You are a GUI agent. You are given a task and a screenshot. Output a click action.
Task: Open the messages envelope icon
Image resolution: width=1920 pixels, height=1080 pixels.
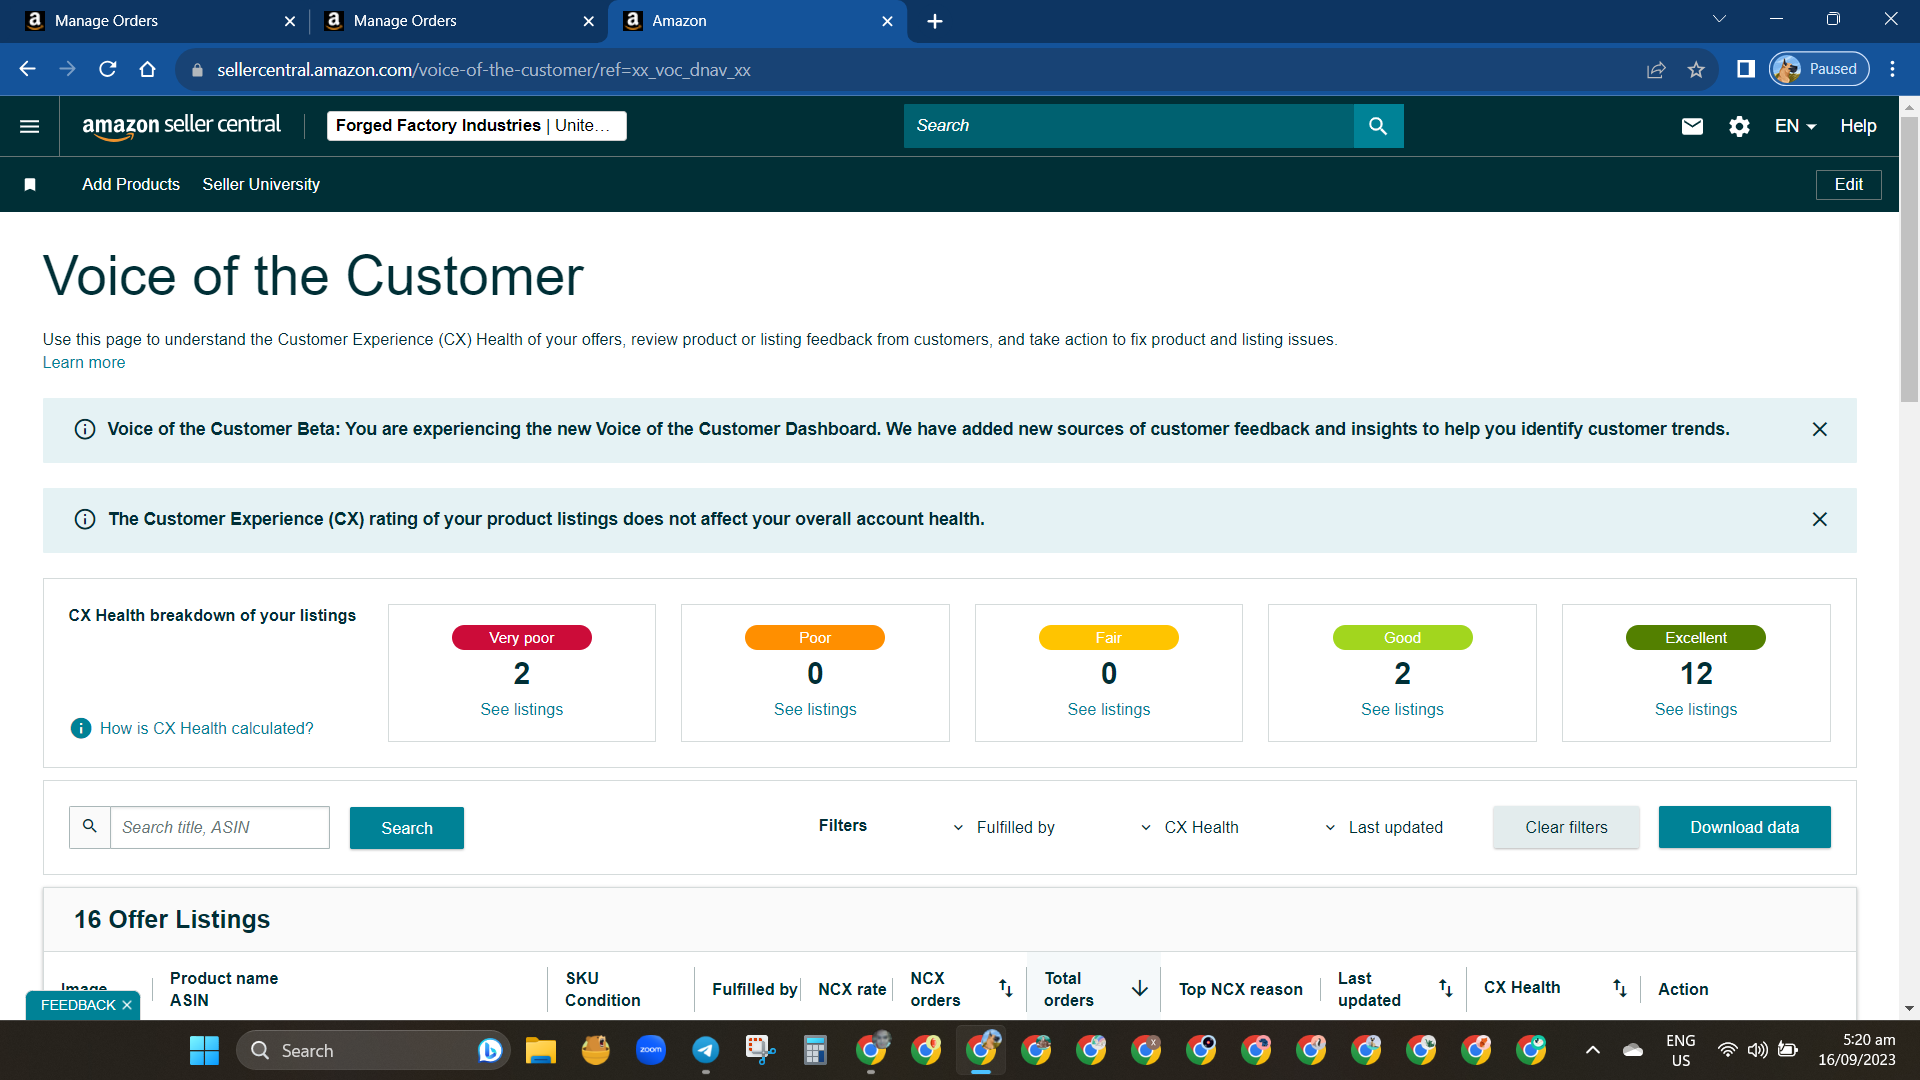pos(1692,126)
